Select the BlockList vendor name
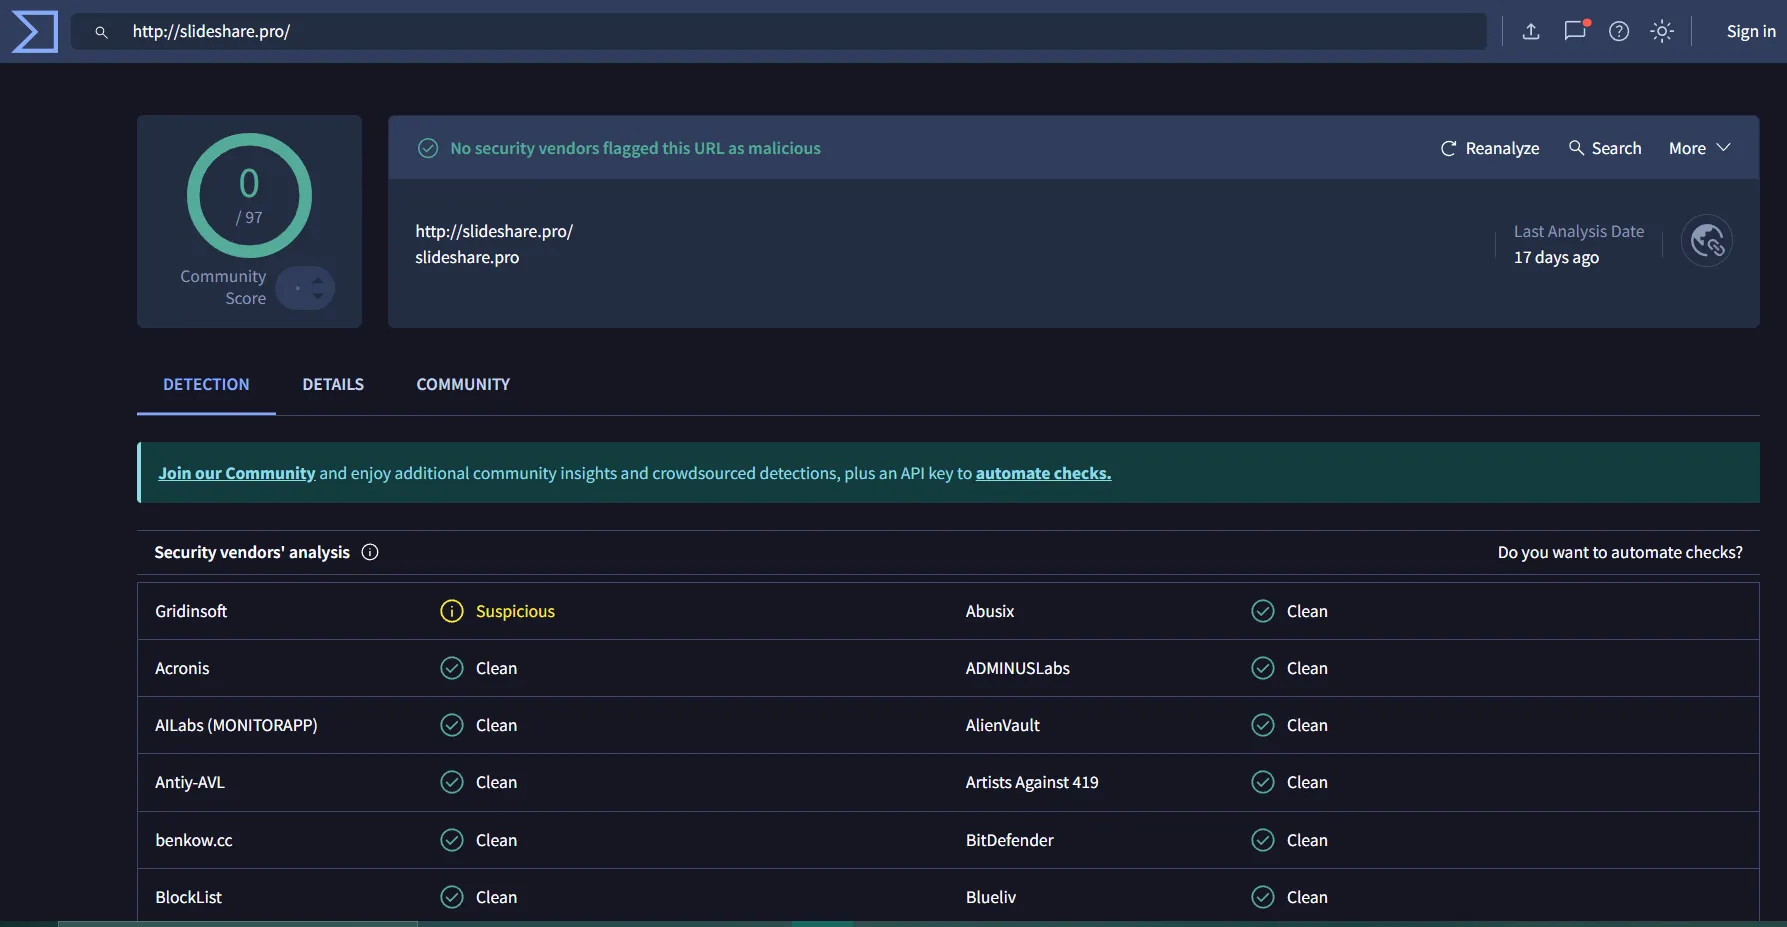The width and height of the screenshot is (1787, 927). click(189, 897)
